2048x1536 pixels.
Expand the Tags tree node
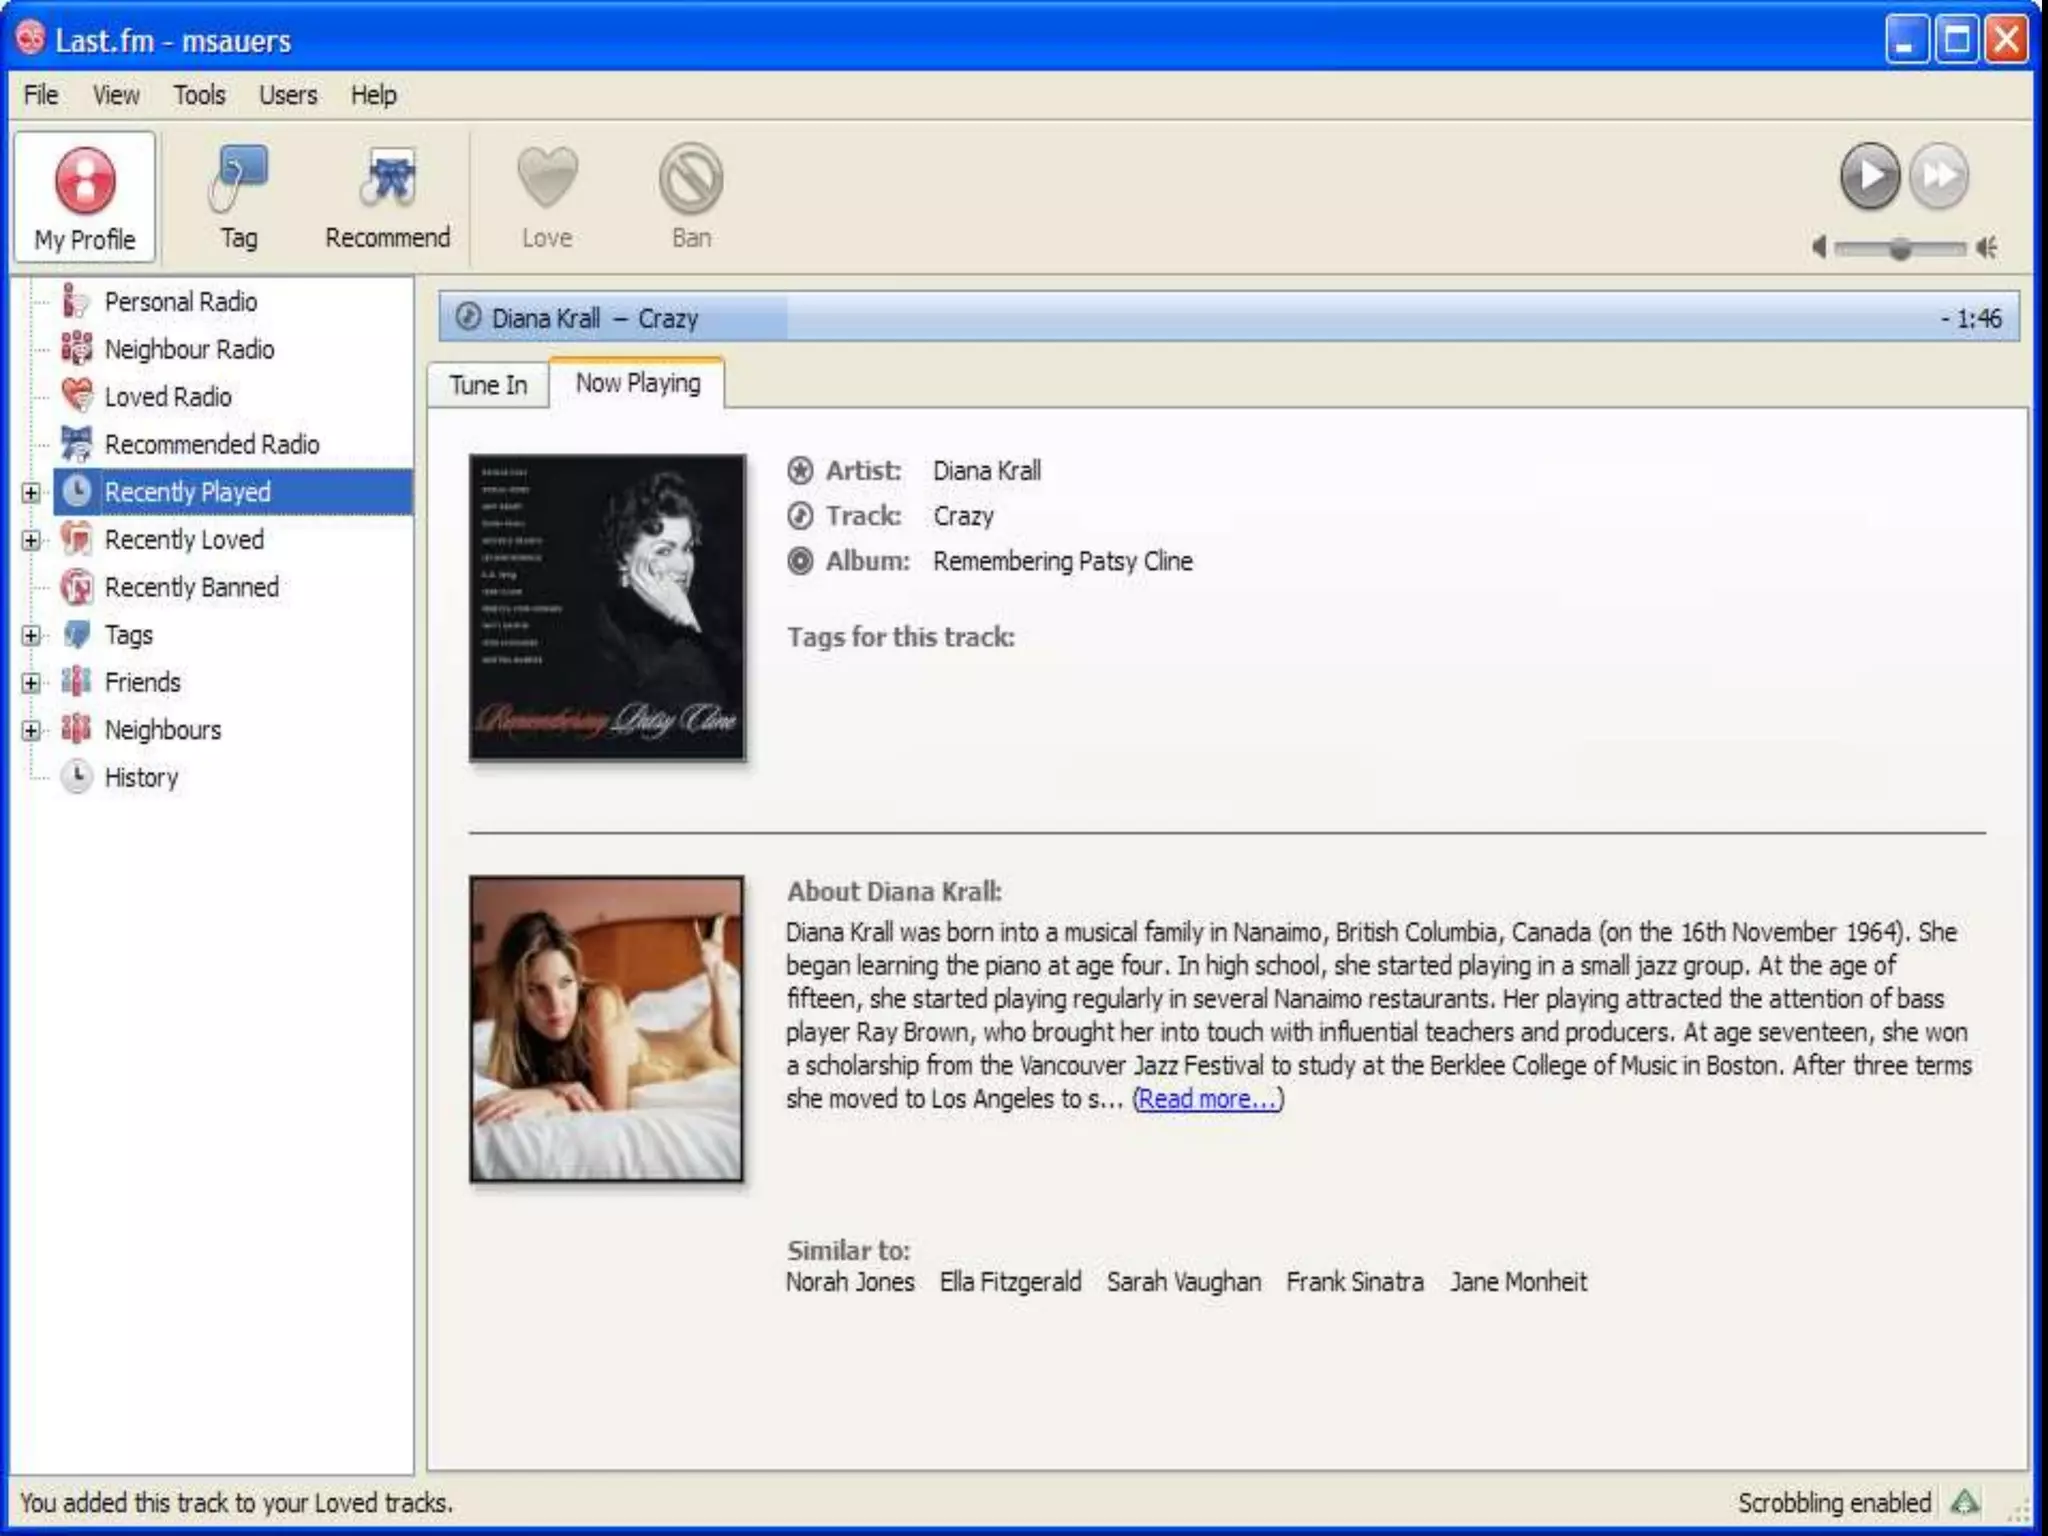coord(31,636)
